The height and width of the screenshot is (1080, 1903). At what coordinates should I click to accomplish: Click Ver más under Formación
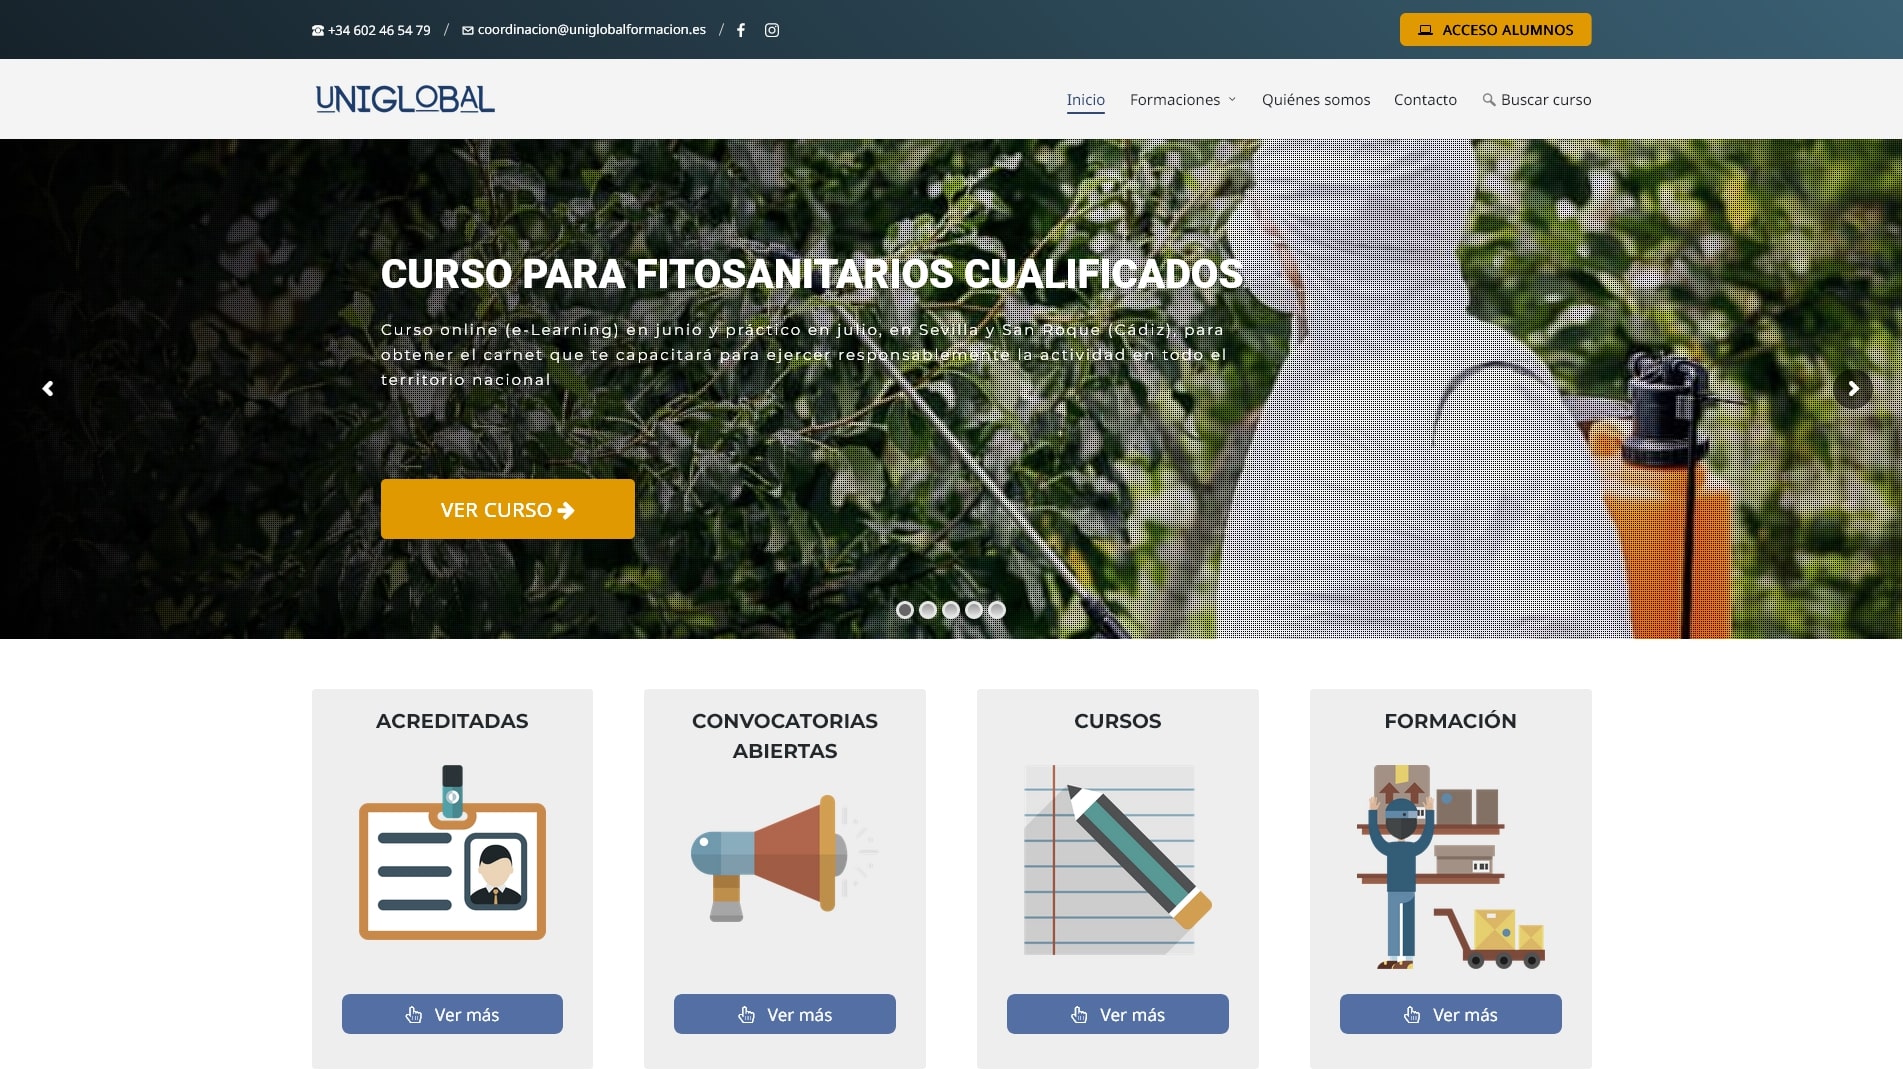tap(1450, 1014)
